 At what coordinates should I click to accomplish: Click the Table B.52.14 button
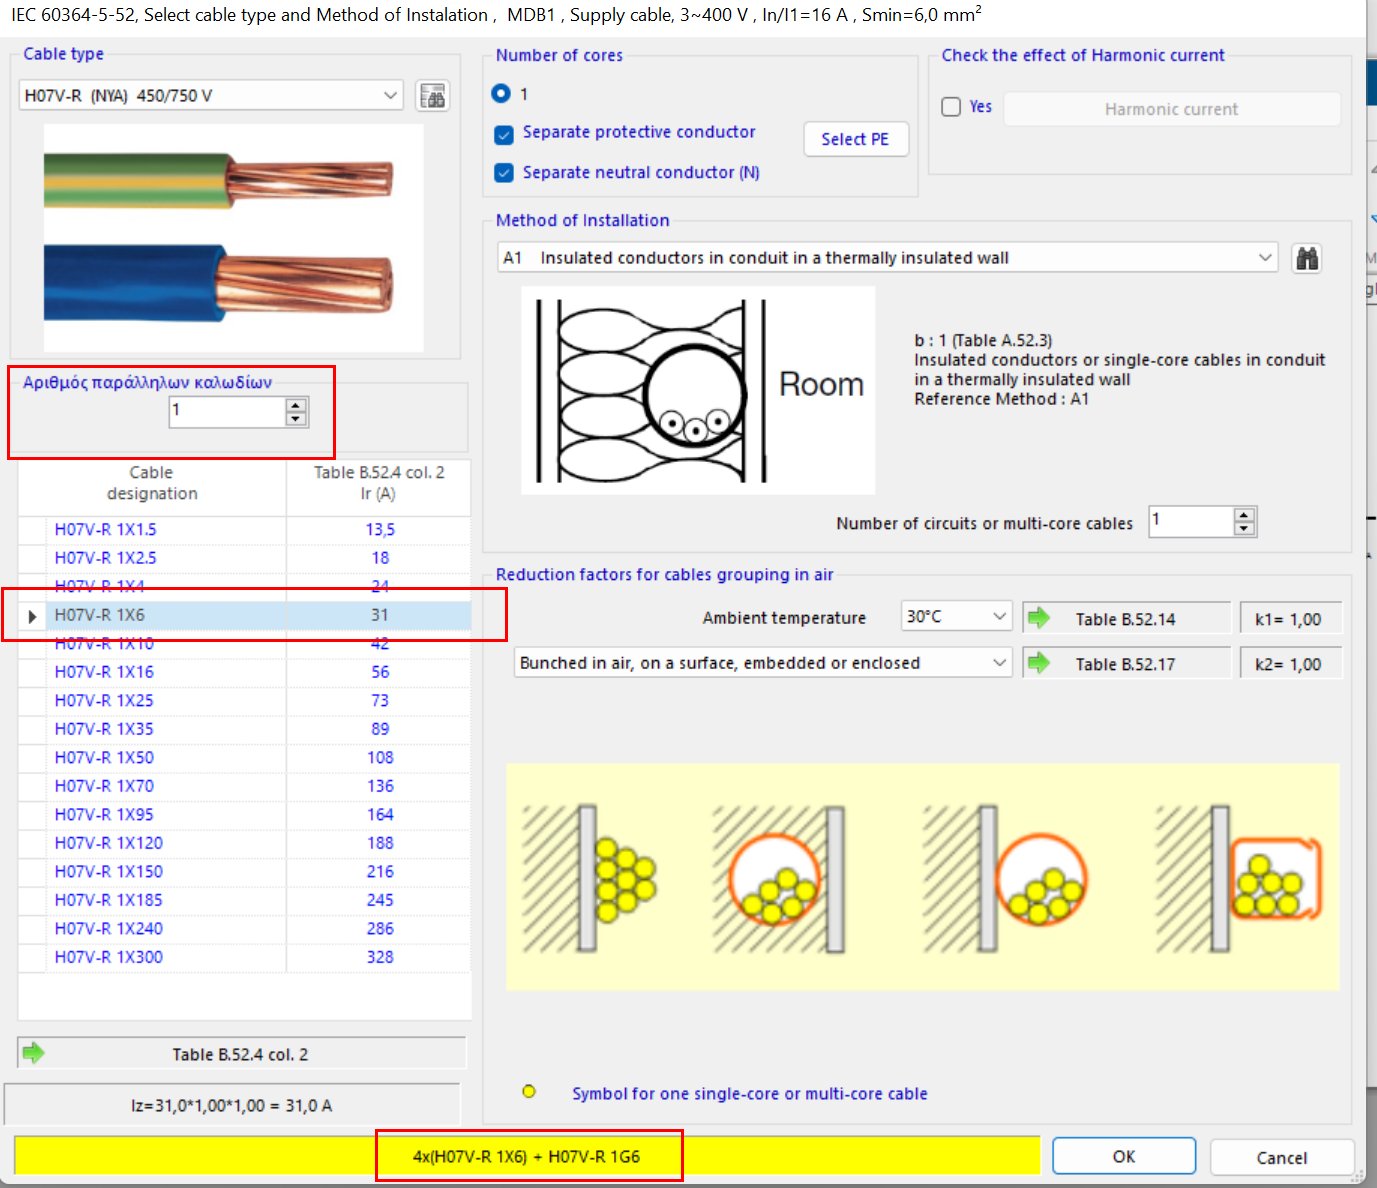[x=1127, y=618]
